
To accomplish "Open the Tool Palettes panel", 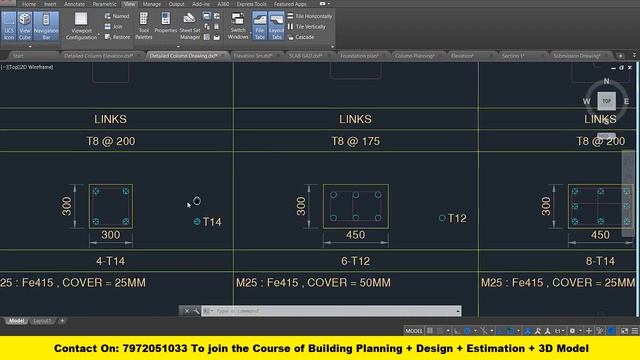I will click(x=144, y=26).
